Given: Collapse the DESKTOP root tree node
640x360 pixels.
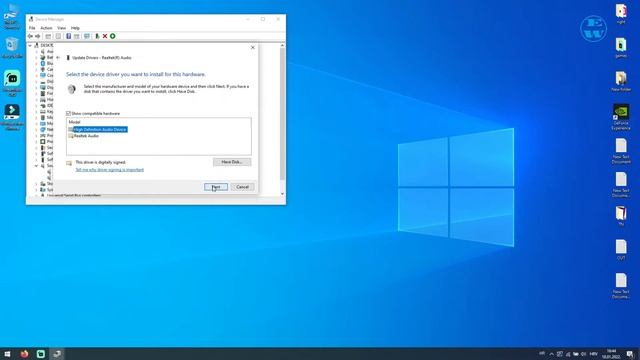Looking at the screenshot, I should click(30, 46).
